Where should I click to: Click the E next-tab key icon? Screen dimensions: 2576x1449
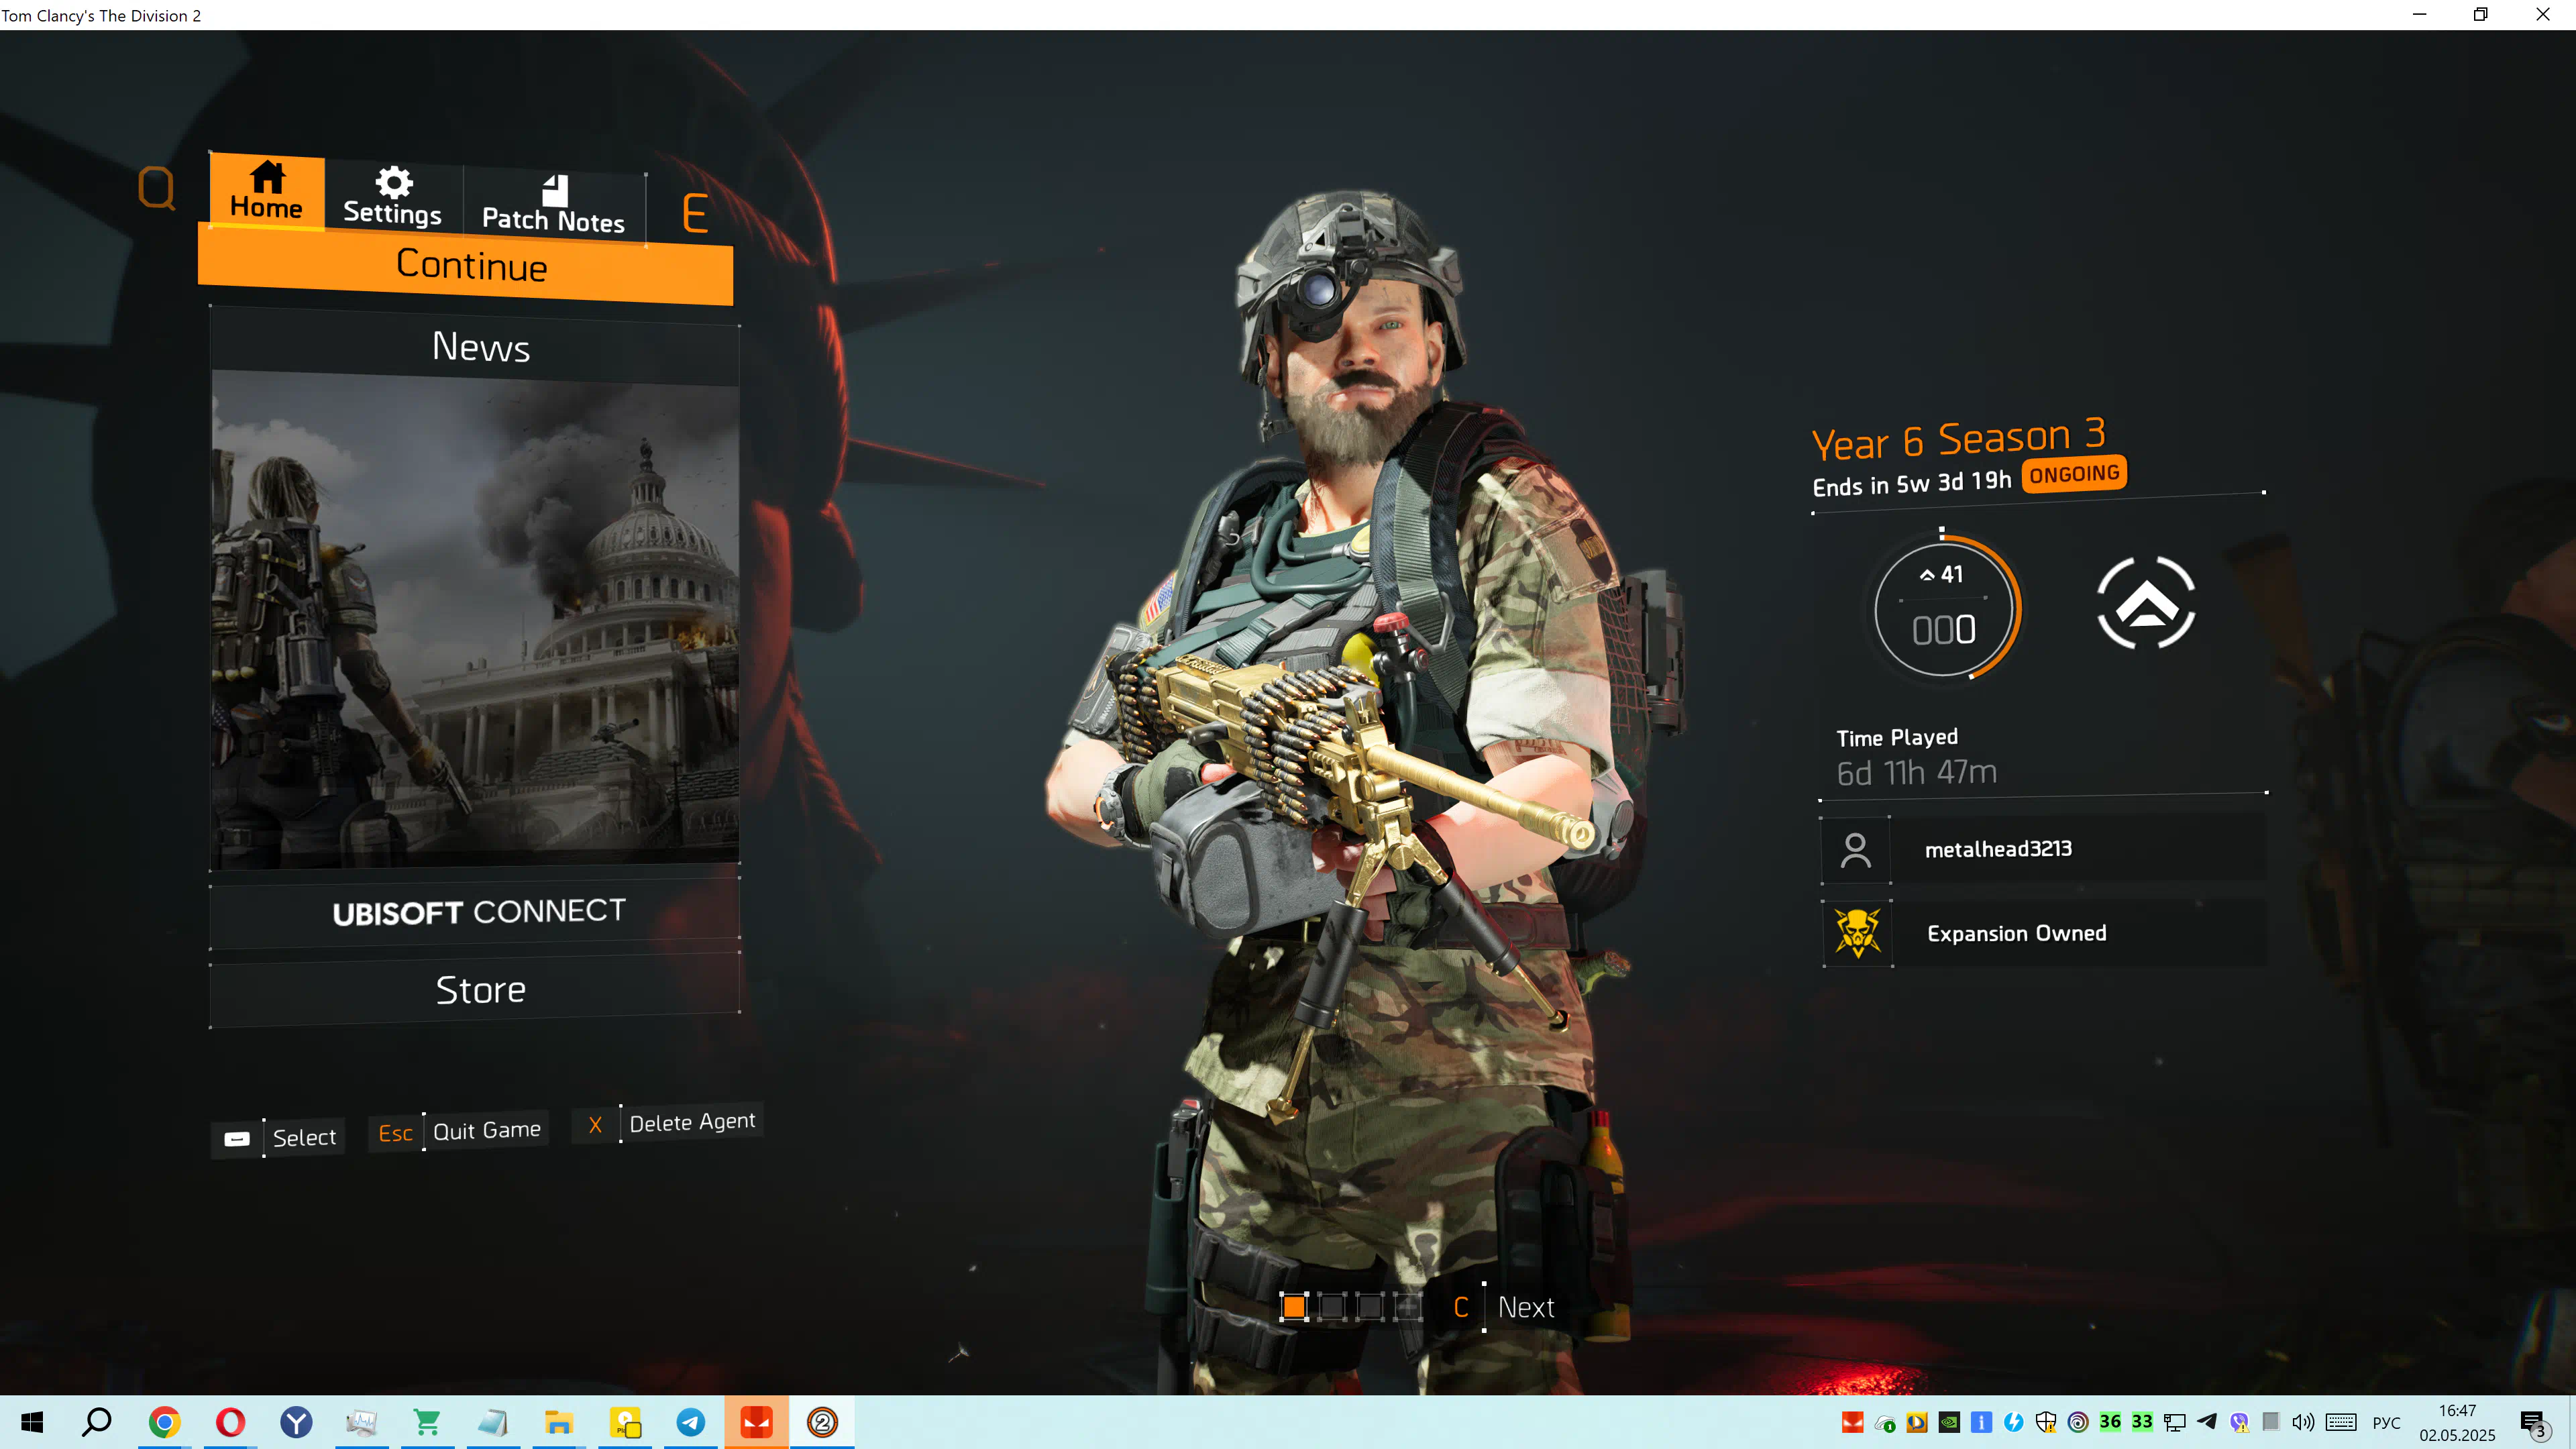(x=695, y=214)
